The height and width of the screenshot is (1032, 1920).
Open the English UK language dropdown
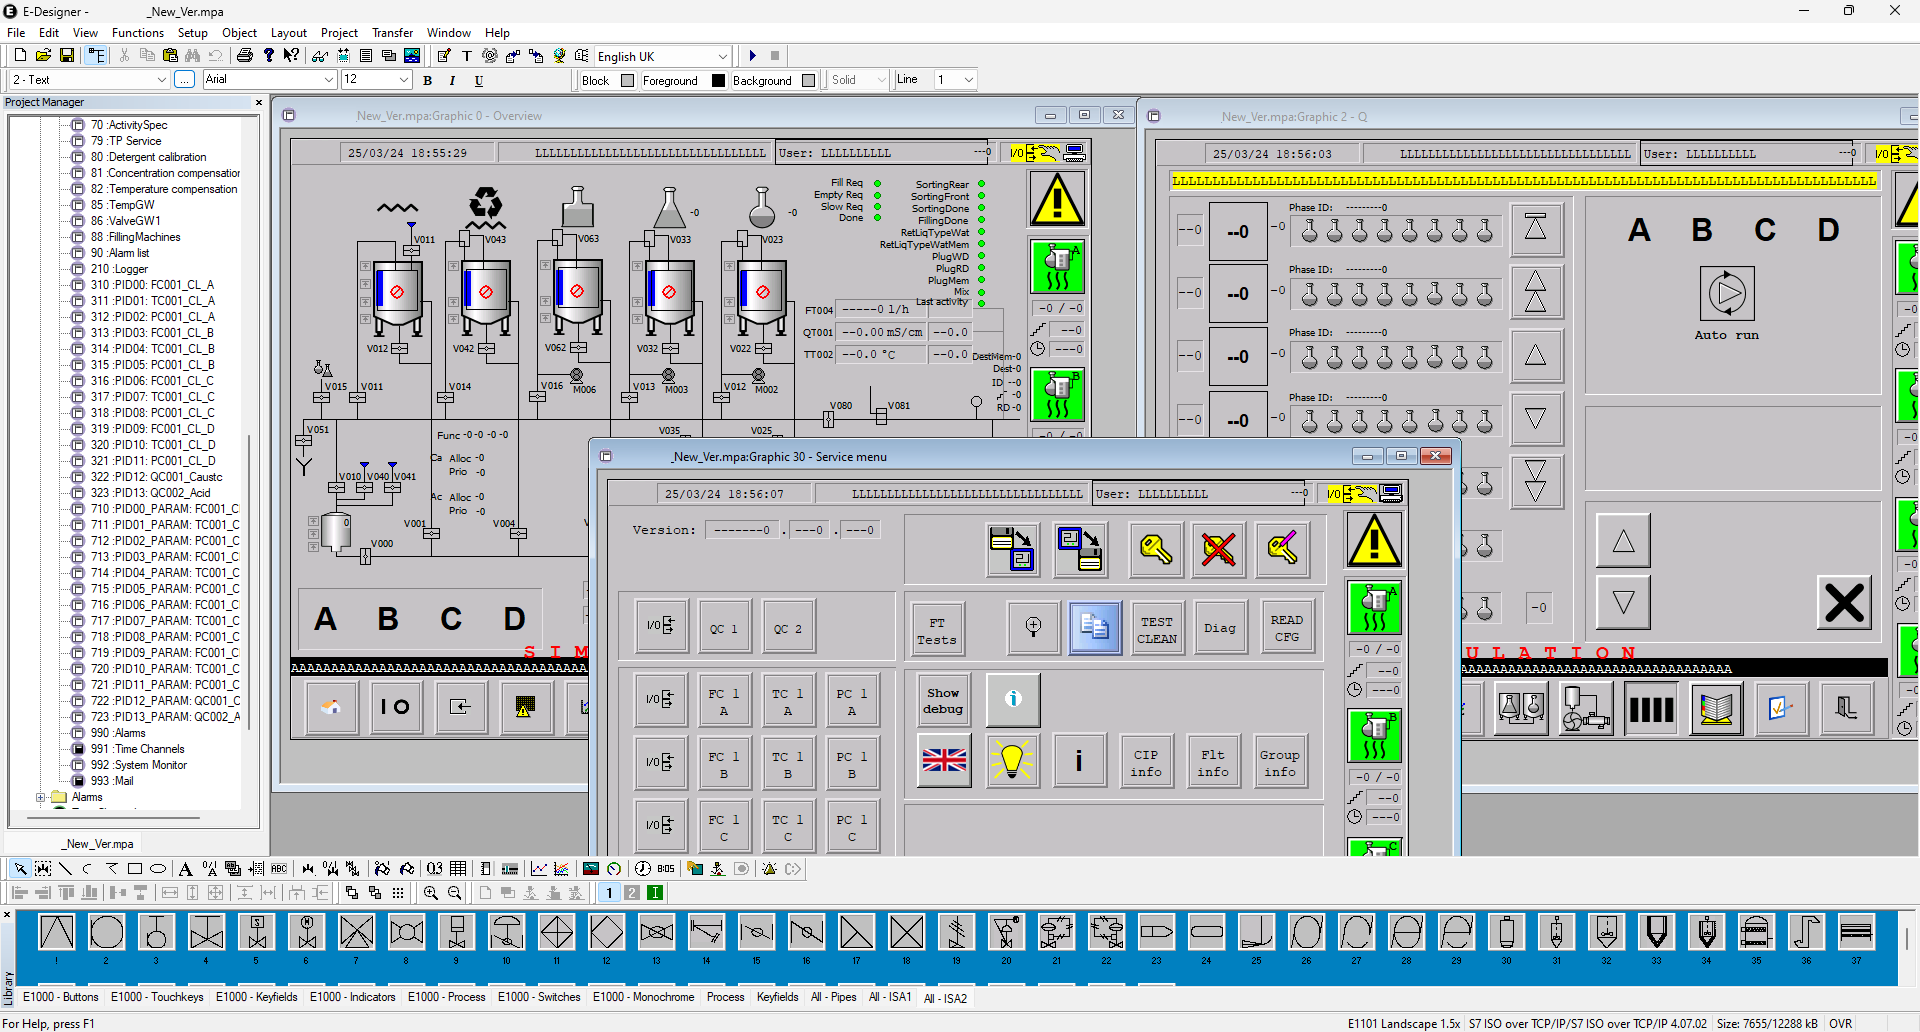click(722, 56)
